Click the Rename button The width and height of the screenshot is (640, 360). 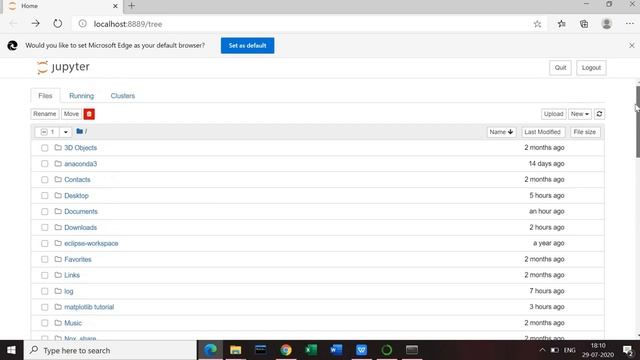(44, 114)
